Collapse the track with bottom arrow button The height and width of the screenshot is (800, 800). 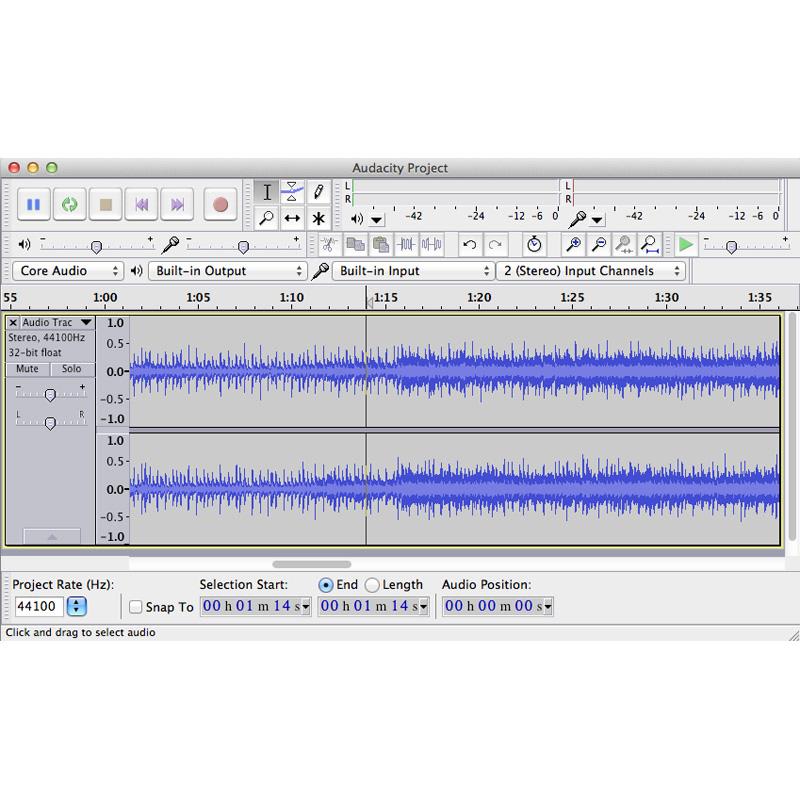[52, 536]
